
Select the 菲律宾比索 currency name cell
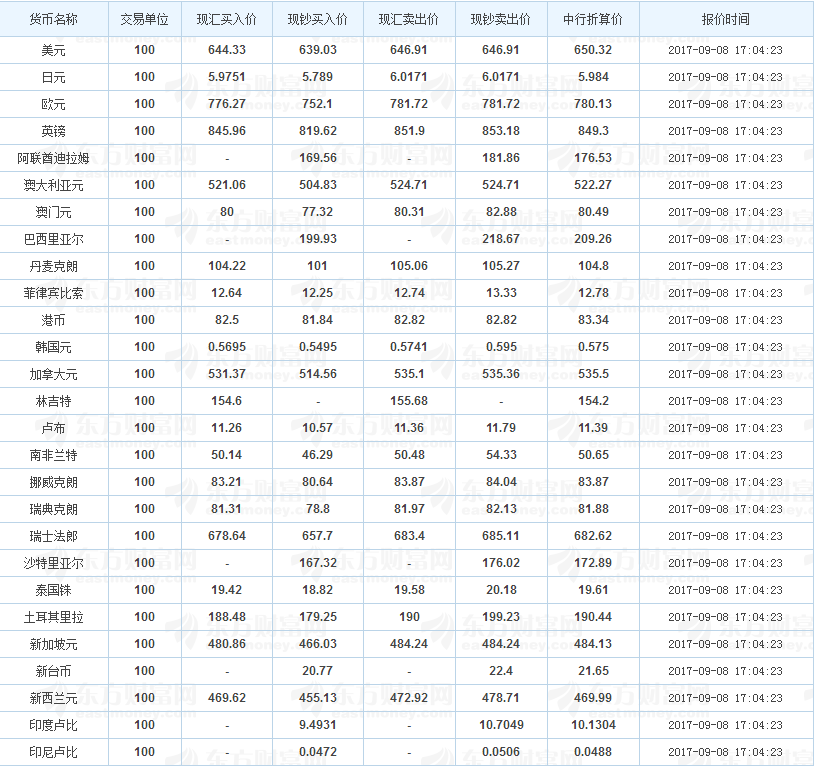click(x=54, y=294)
